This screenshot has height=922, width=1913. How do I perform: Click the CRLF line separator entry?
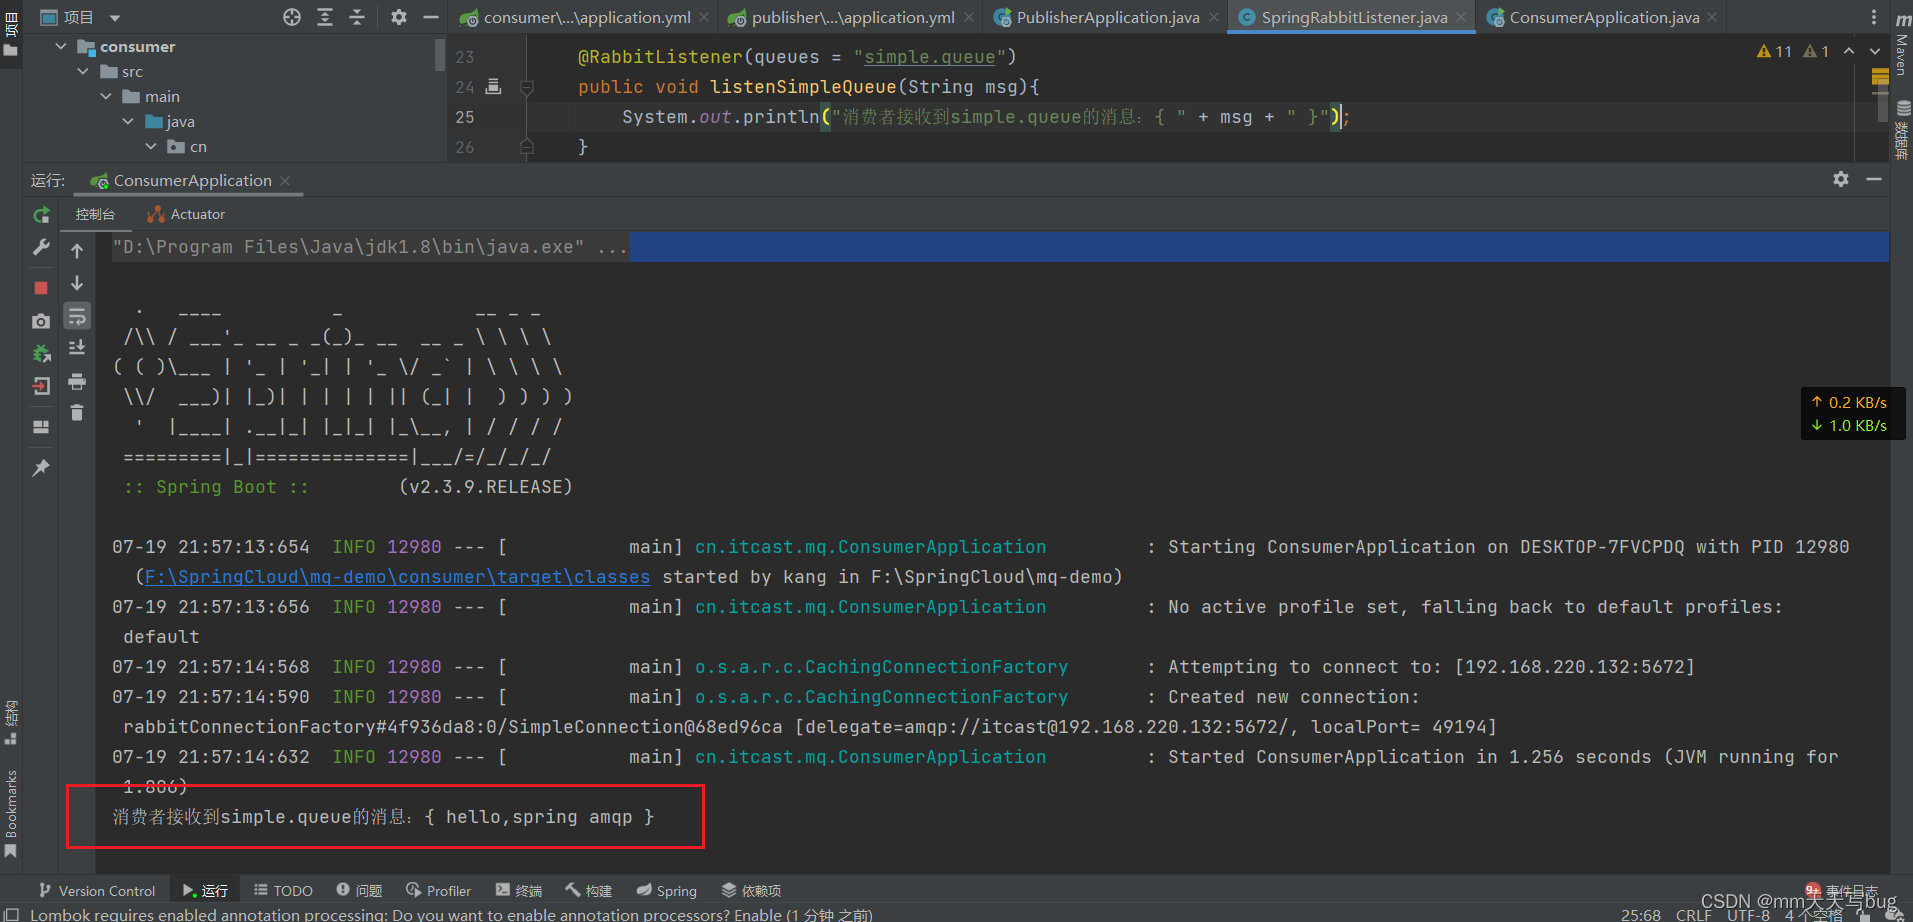coord(1694,914)
